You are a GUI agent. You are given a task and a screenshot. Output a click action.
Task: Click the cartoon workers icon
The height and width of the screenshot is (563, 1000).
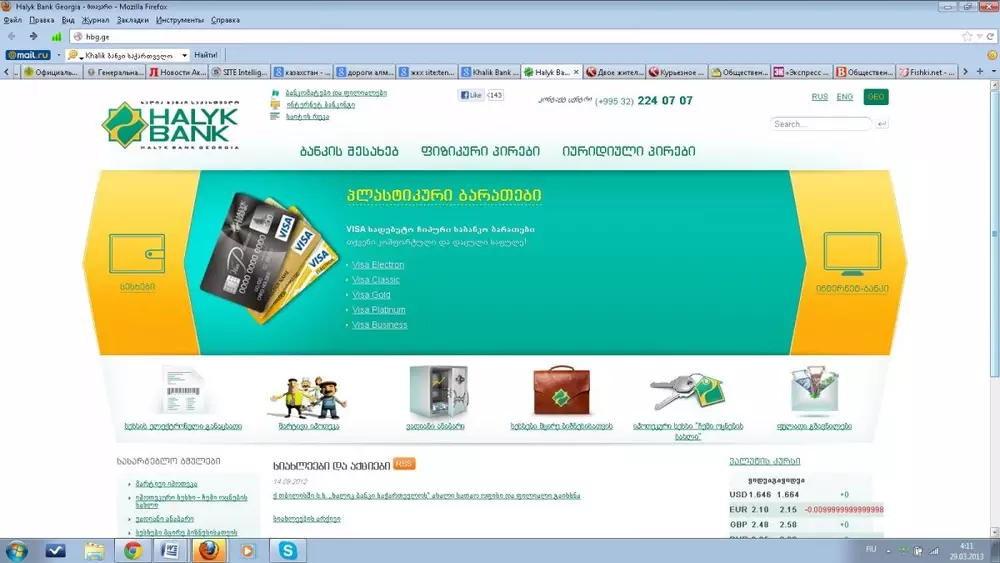307,395
